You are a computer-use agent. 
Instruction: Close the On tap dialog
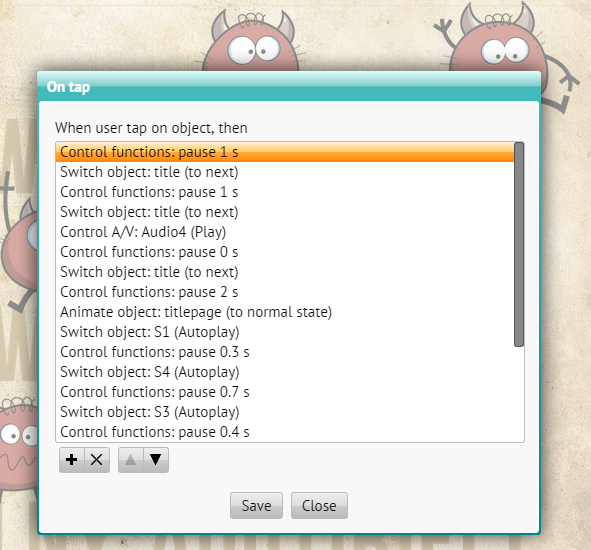click(x=319, y=506)
